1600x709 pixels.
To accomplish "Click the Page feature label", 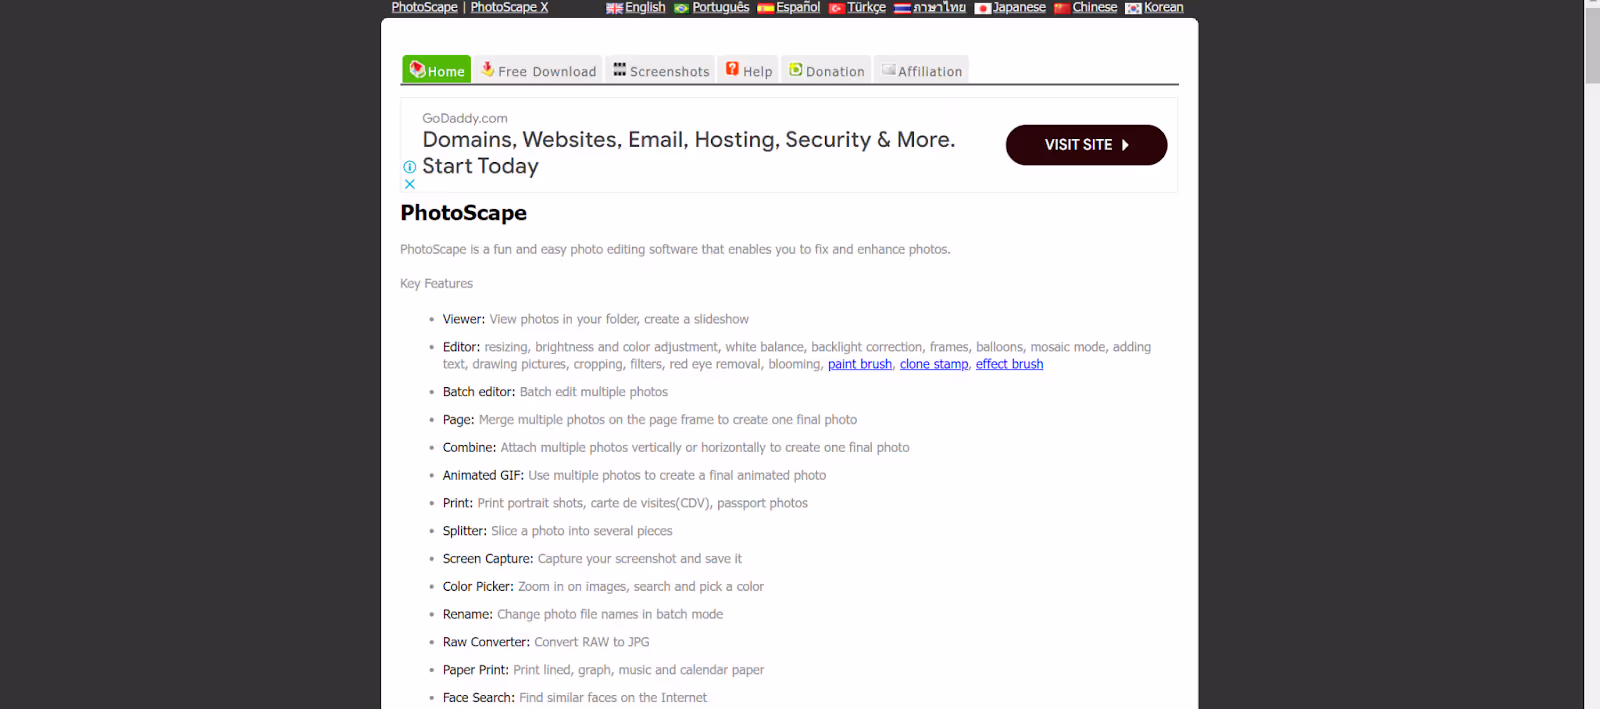I will [459, 420].
